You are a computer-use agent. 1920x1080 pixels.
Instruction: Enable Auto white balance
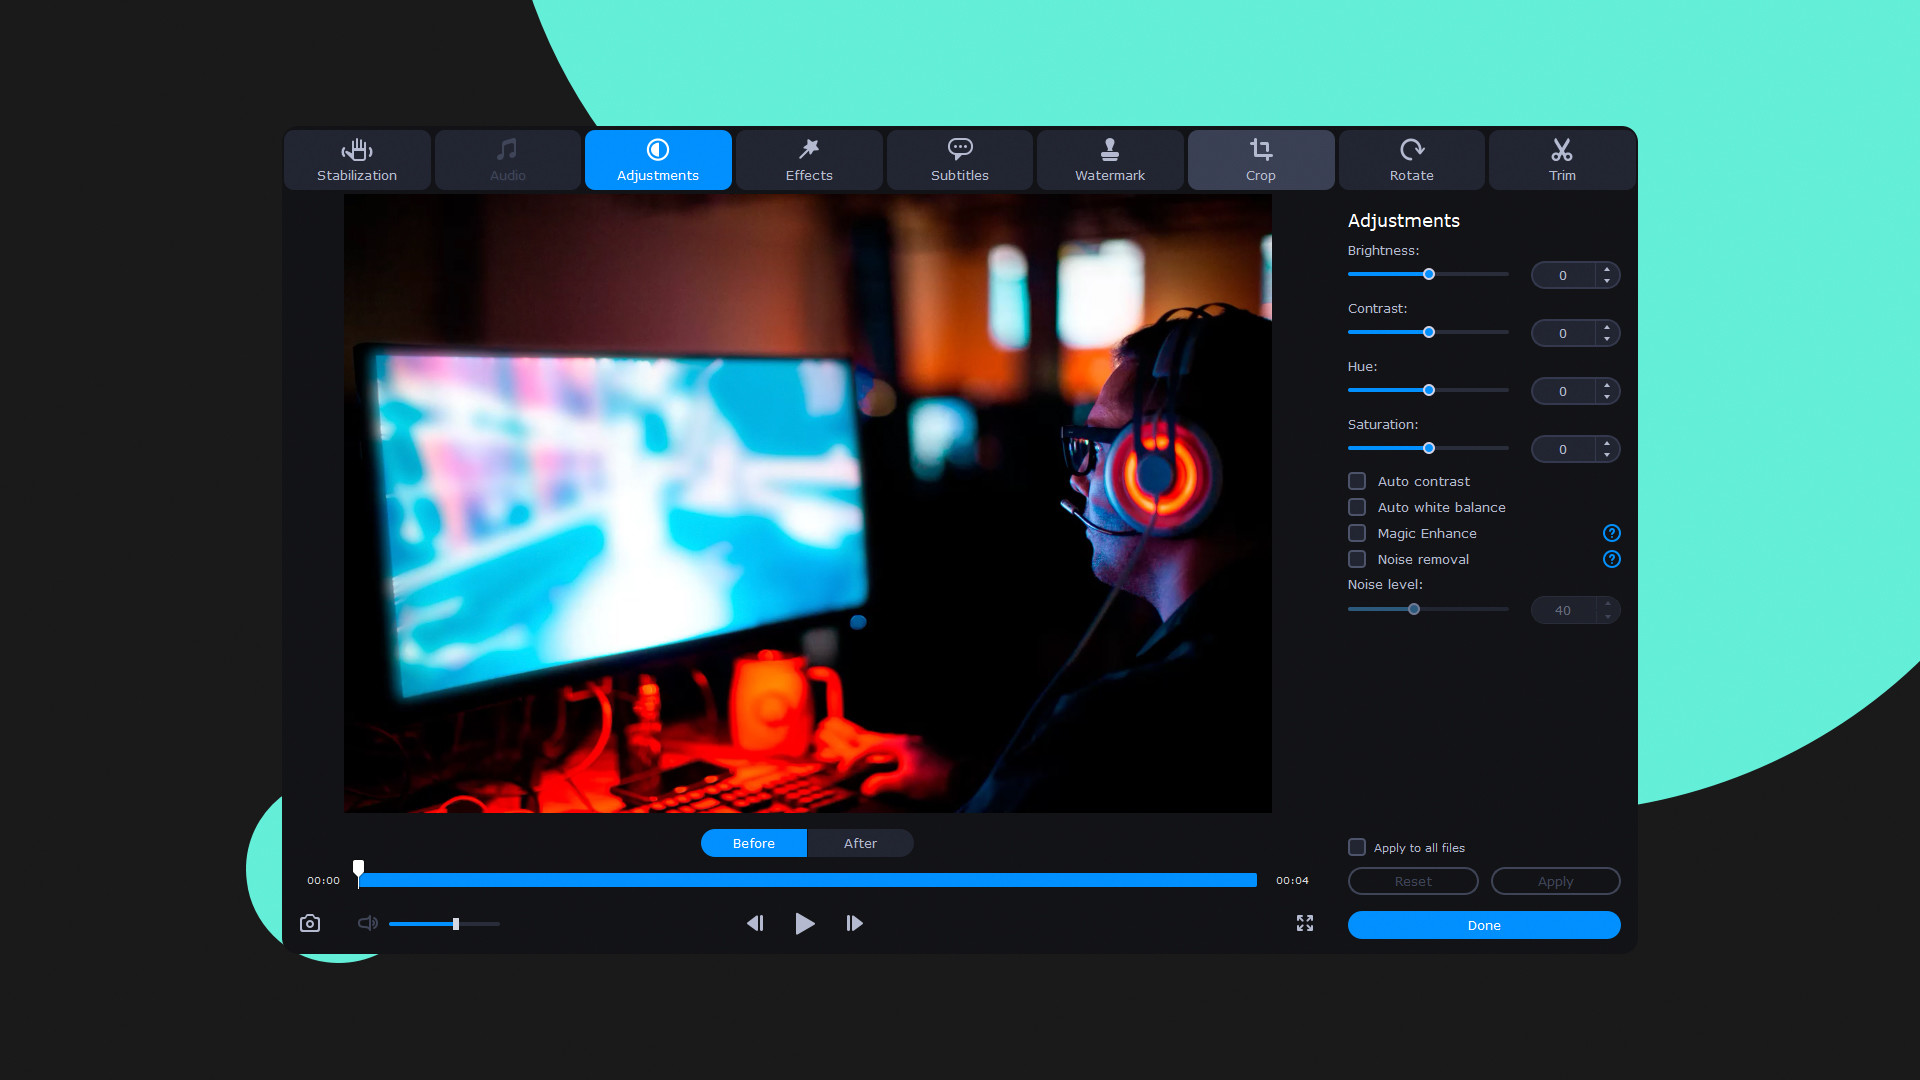pos(1357,507)
